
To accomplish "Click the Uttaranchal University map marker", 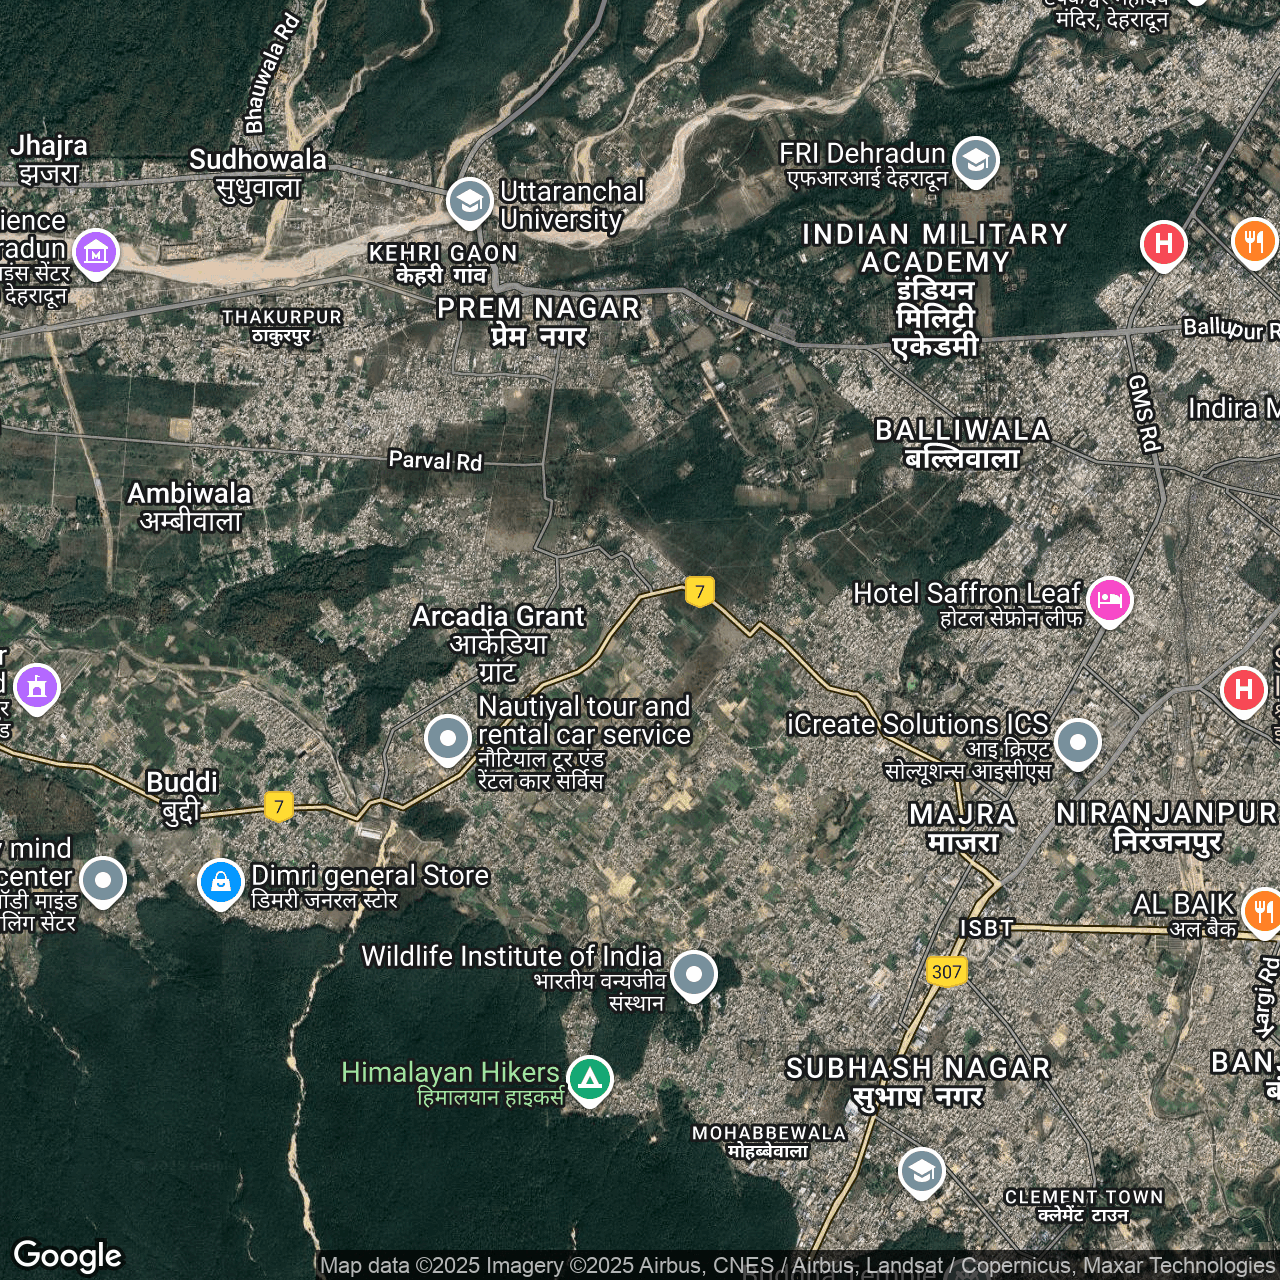I will click(468, 201).
